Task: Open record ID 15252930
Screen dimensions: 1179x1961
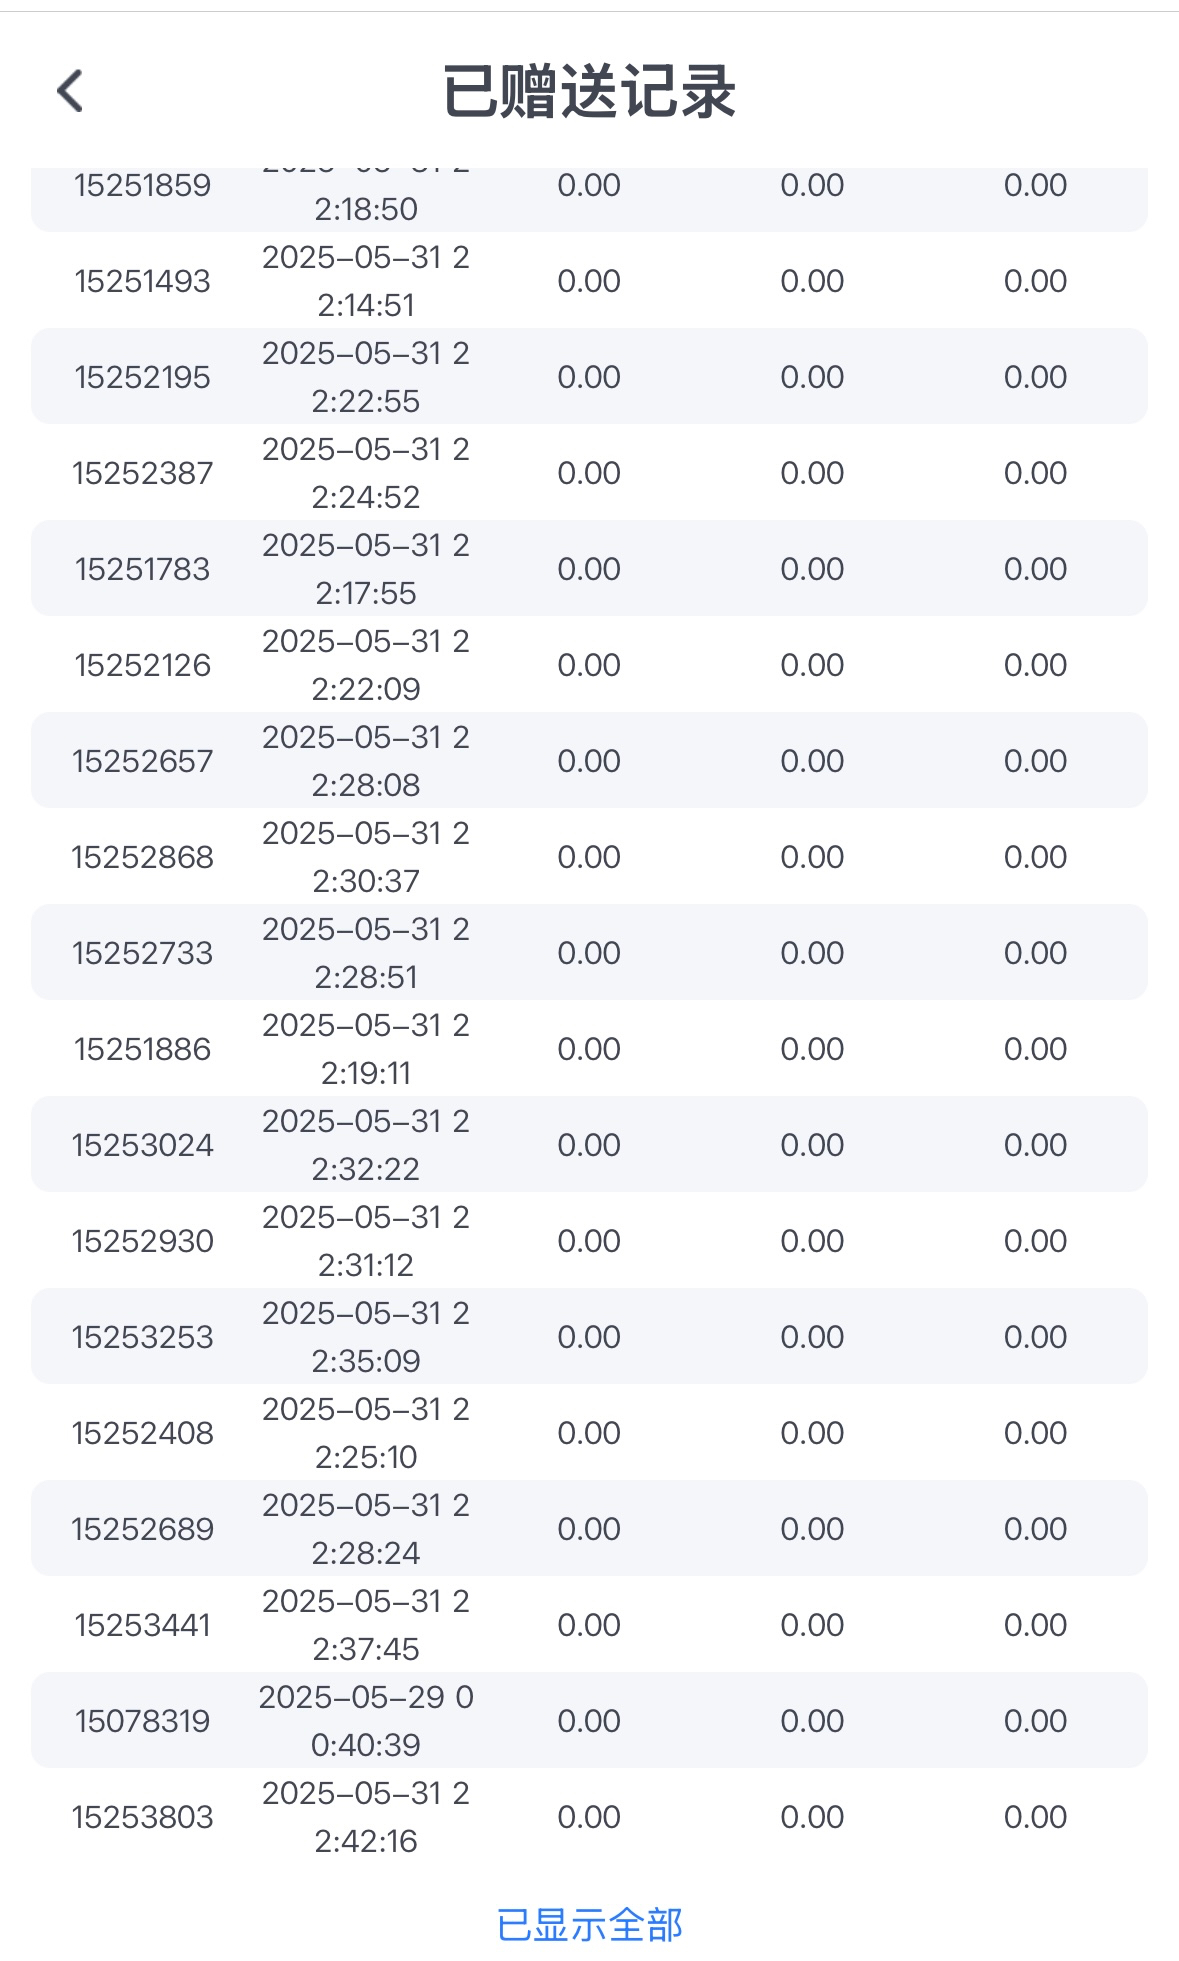Action: tap(142, 1241)
